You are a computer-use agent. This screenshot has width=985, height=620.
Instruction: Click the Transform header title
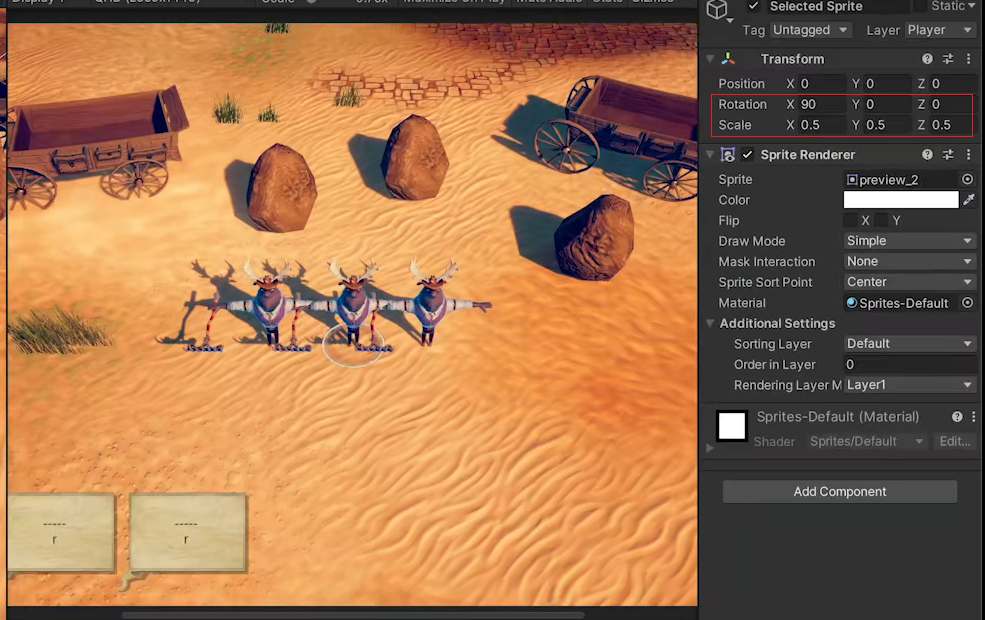(x=792, y=59)
